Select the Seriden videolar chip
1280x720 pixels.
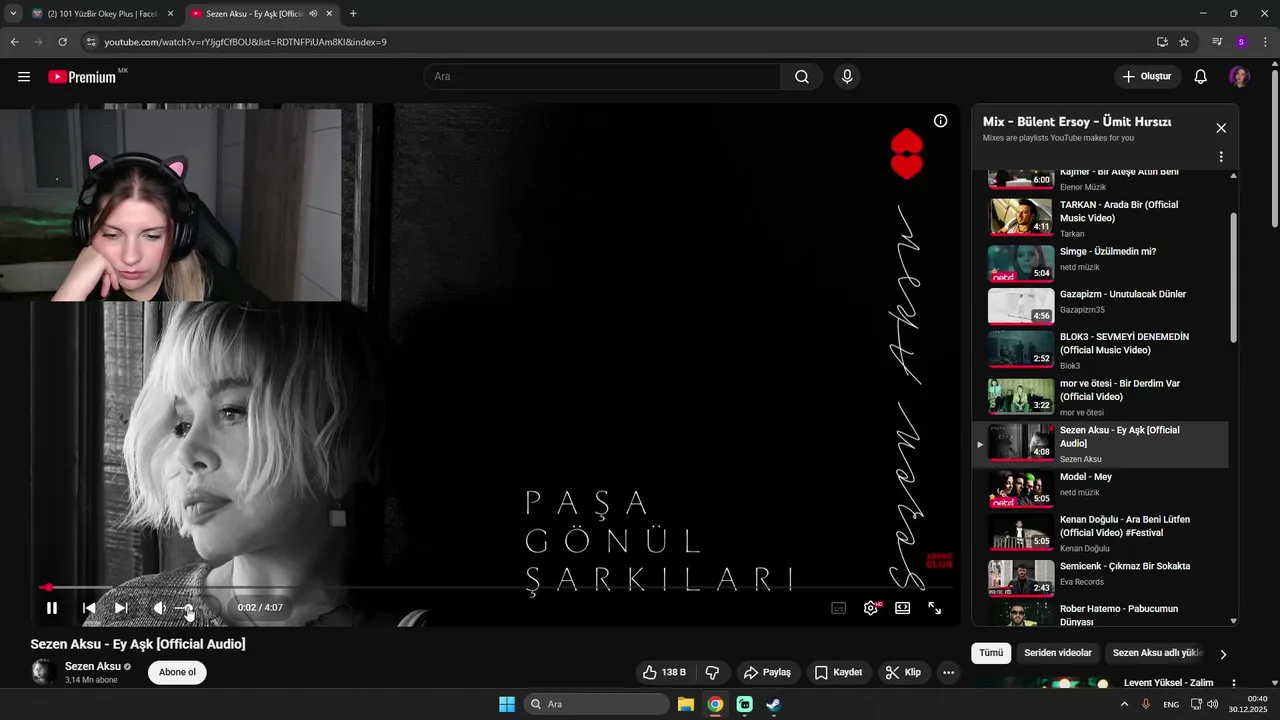point(1058,653)
